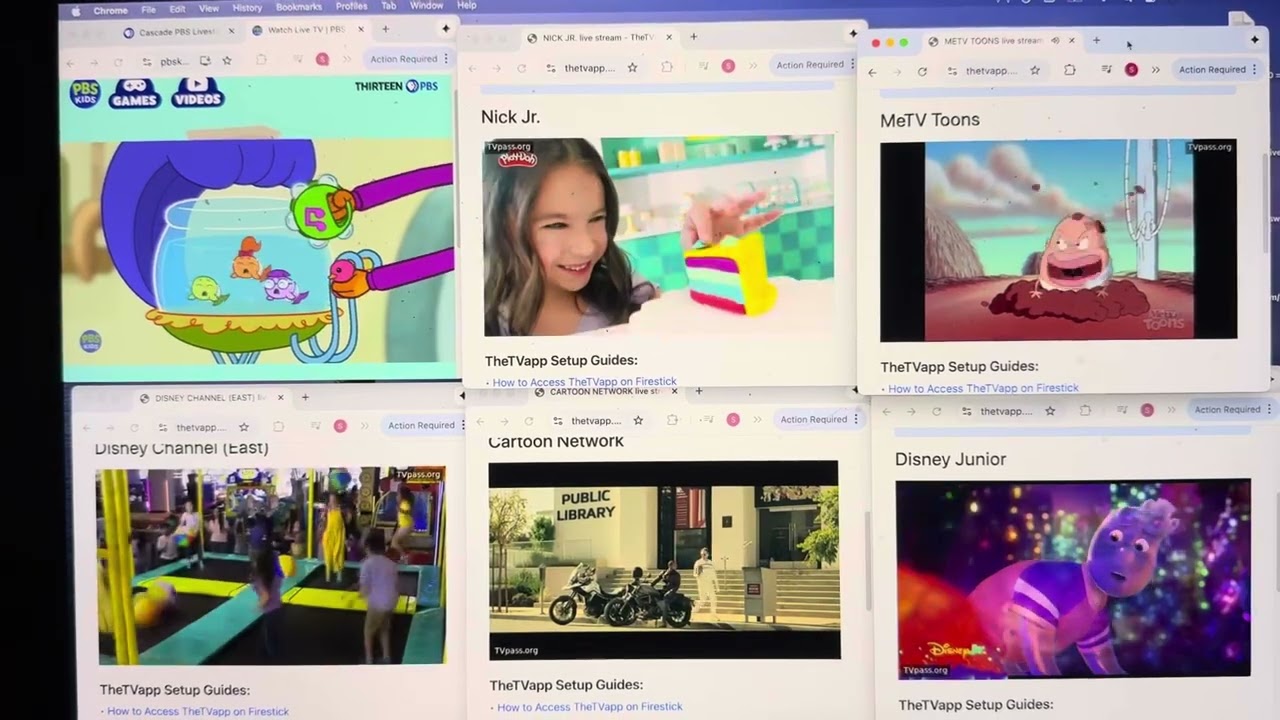Click the Thirteen PBS logo

(x=396, y=87)
